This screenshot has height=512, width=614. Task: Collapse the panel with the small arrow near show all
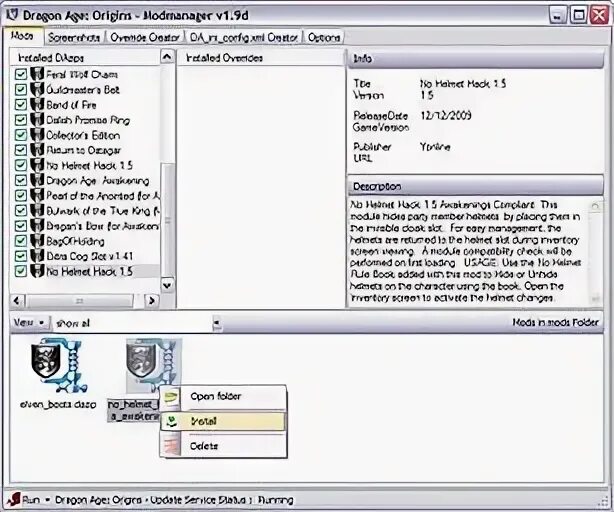(x=216, y=323)
